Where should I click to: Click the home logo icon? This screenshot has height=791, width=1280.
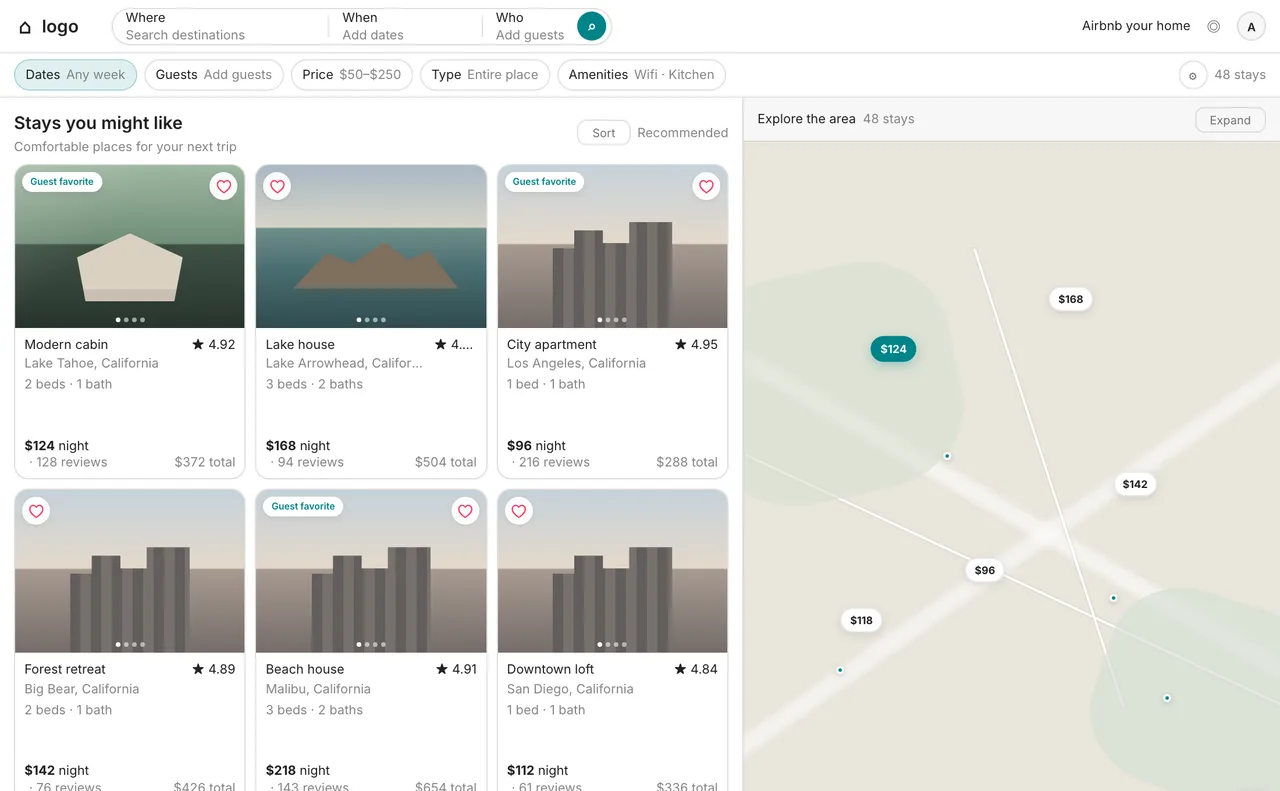tap(25, 28)
